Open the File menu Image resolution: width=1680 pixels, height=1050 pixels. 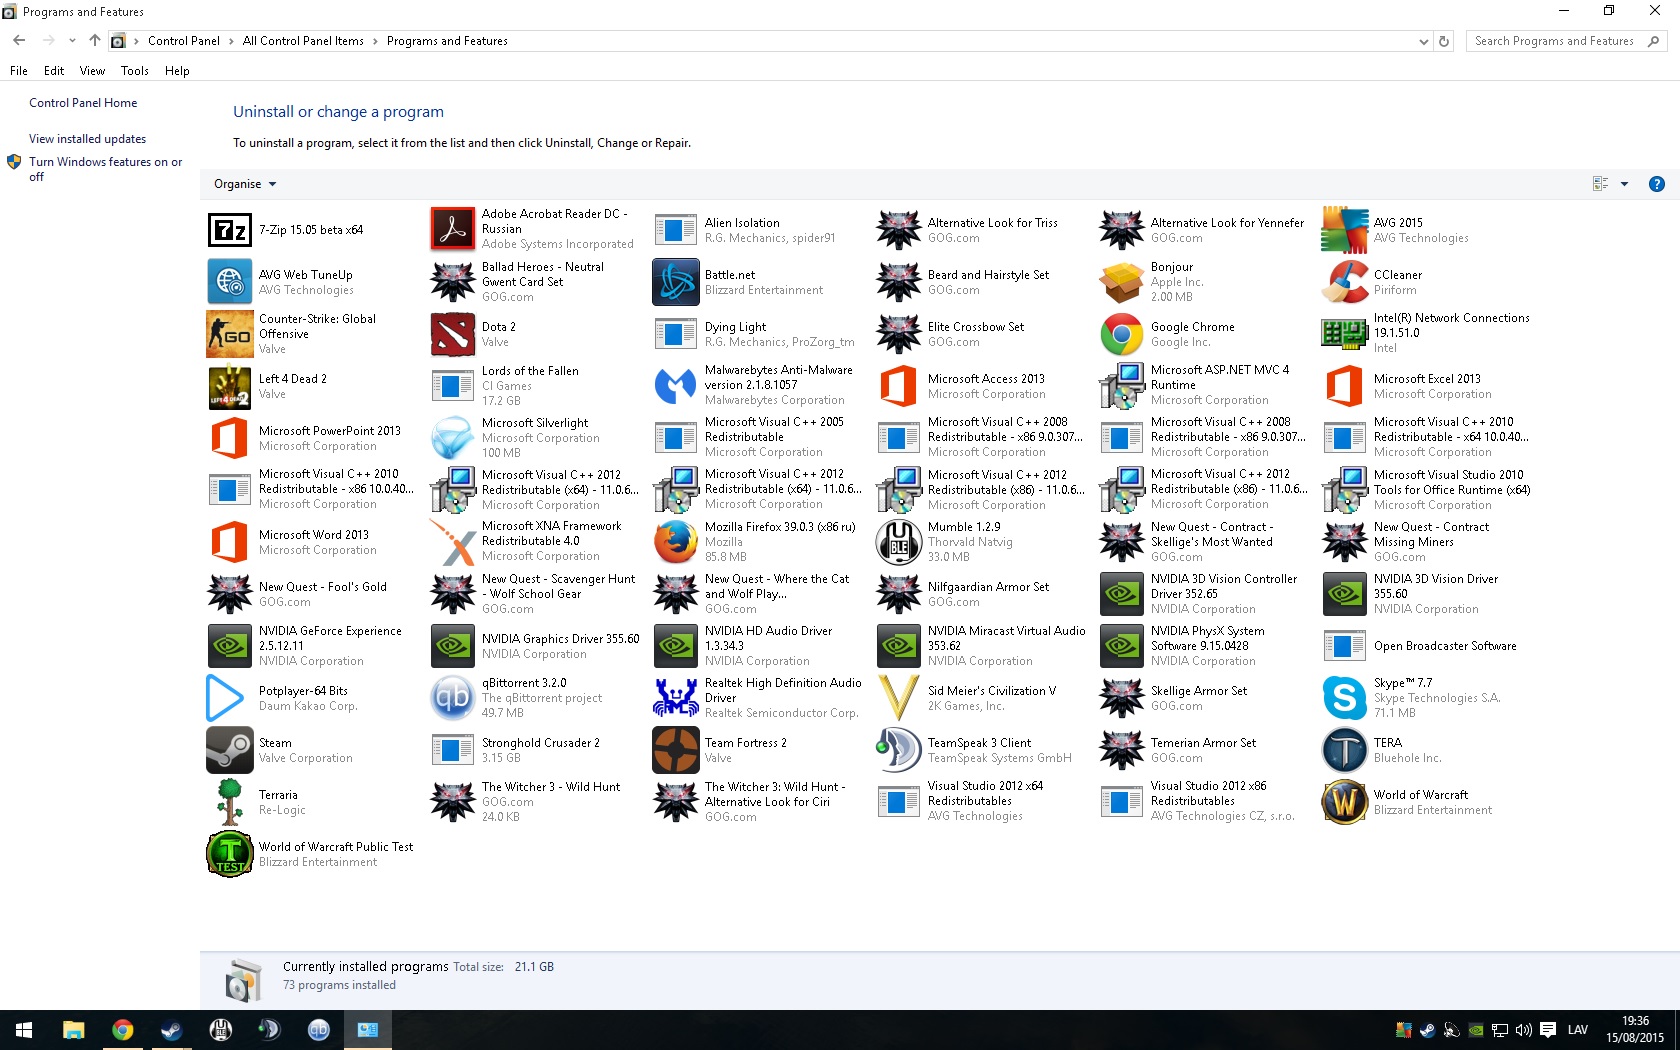[x=19, y=71]
